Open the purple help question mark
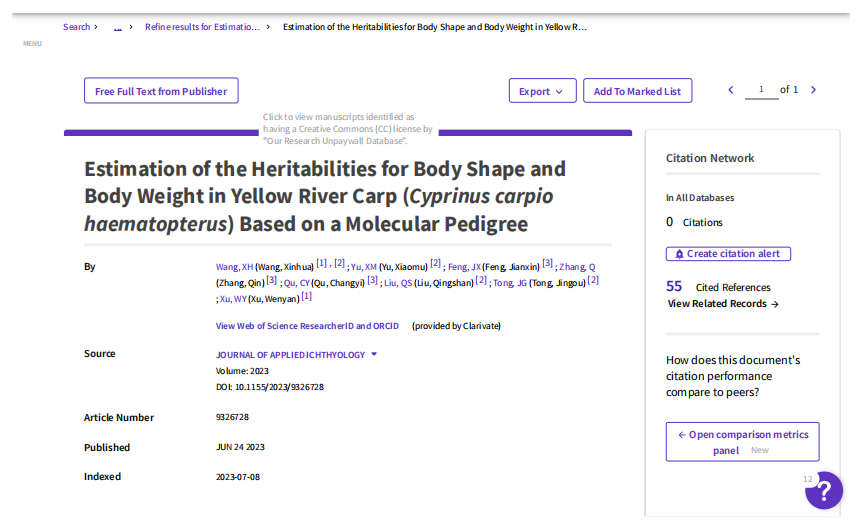Image resolution: width=866 pixels, height=531 pixels. 824,490
